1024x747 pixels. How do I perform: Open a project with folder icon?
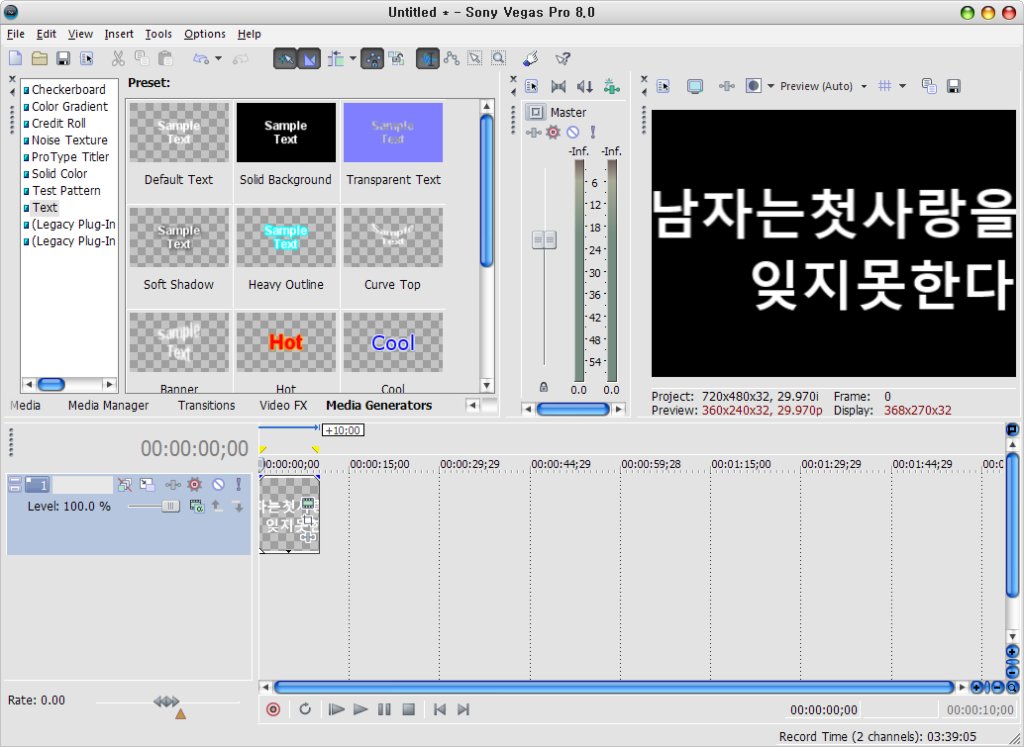coord(40,58)
